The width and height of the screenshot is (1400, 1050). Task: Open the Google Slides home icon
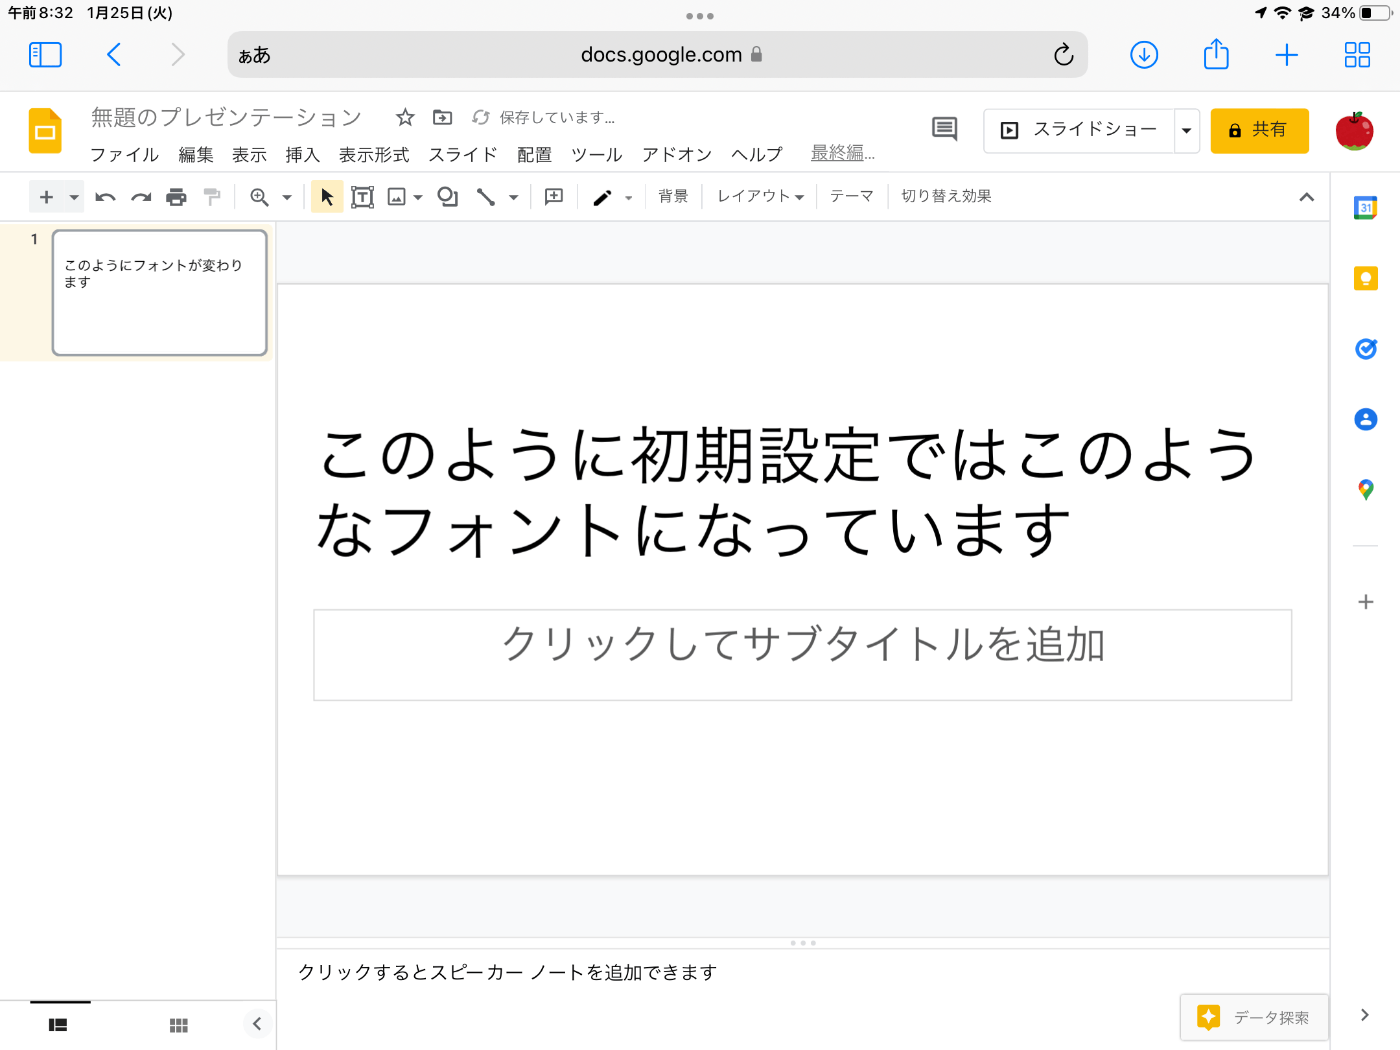(x=45, y=131)
